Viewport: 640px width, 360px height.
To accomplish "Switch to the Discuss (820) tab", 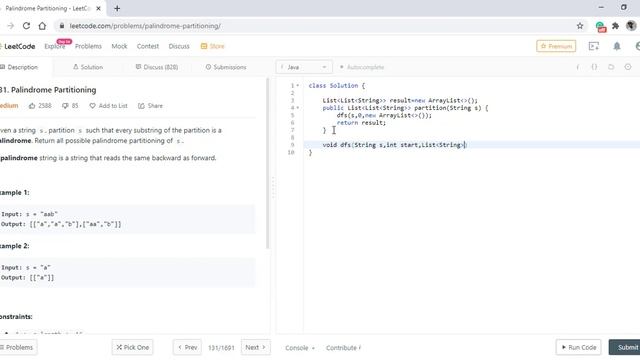I will (157, 67).
